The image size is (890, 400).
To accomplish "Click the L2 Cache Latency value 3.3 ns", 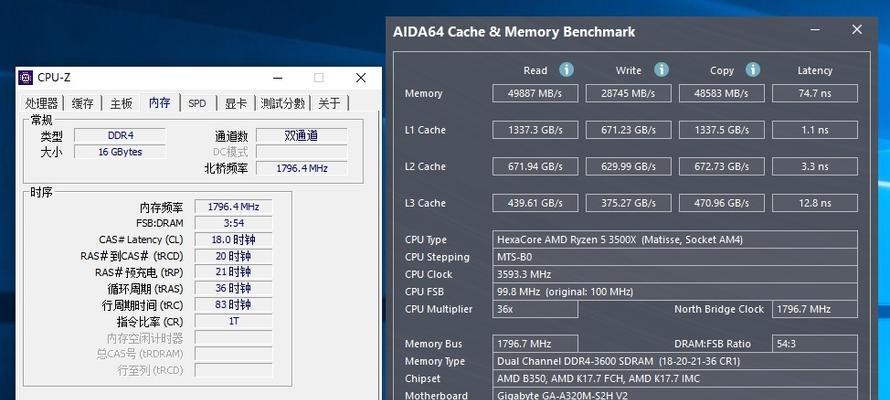I will tap(815, 166).
